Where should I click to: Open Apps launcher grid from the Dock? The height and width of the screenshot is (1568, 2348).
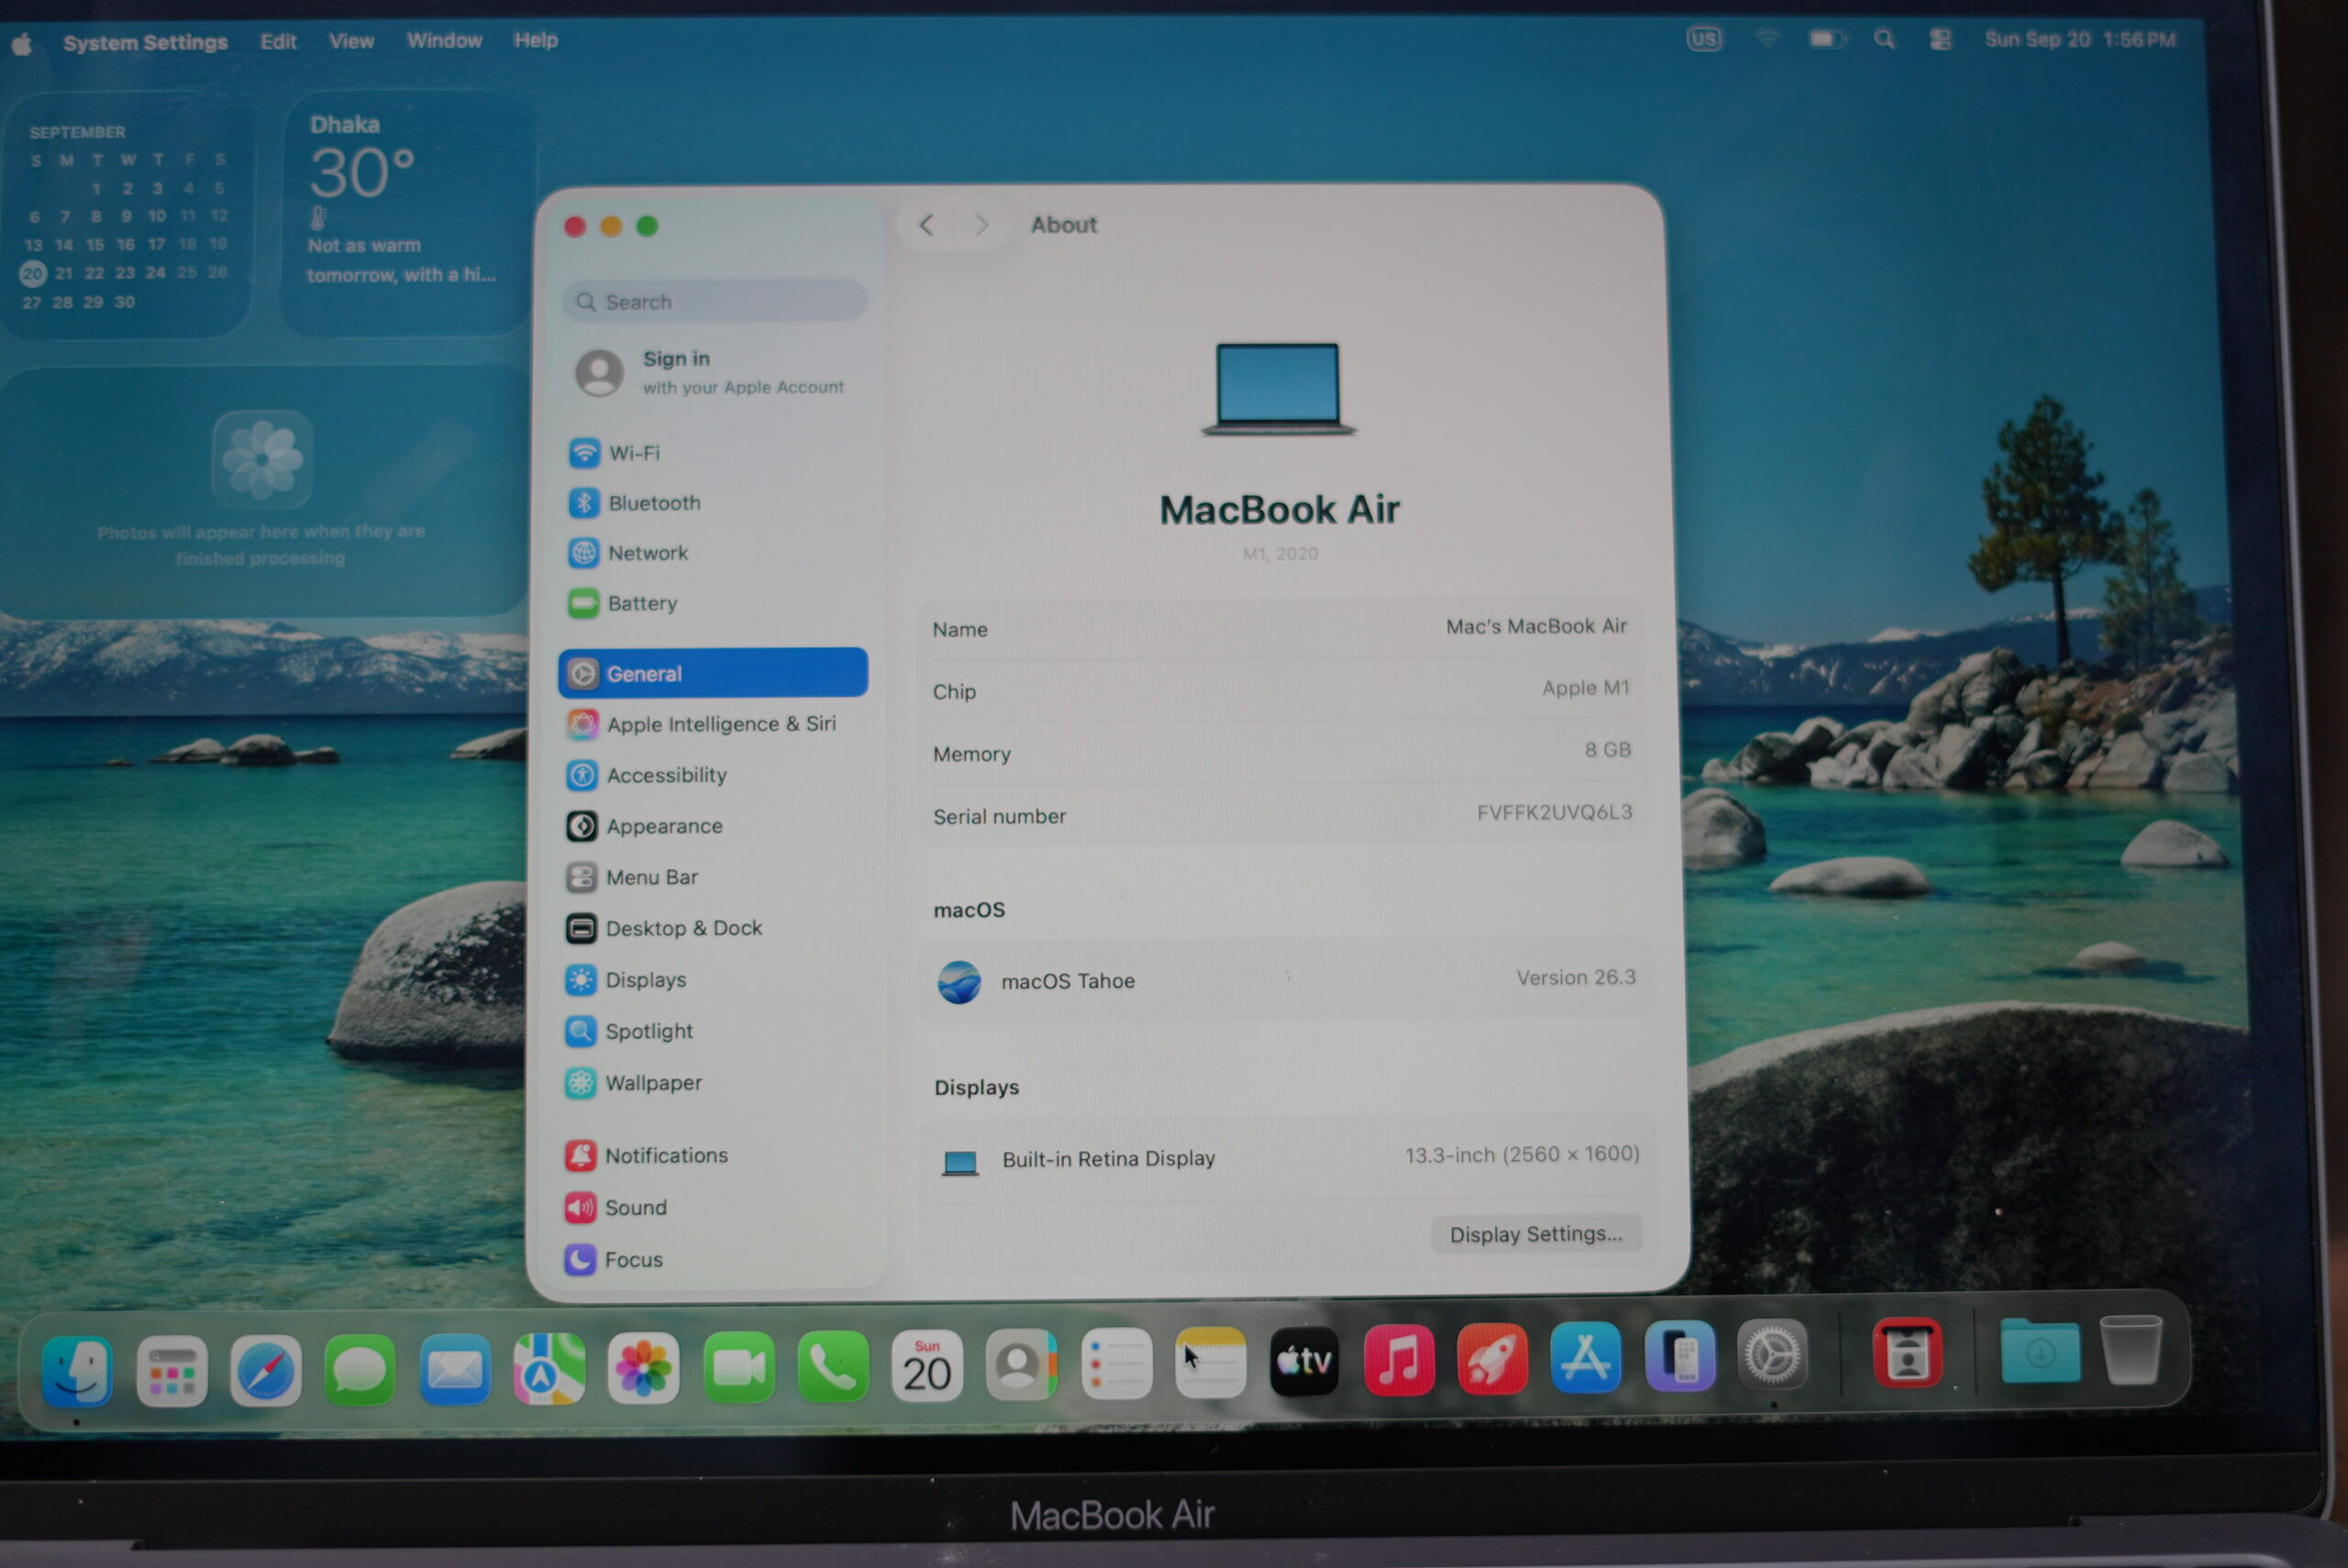172,1370
